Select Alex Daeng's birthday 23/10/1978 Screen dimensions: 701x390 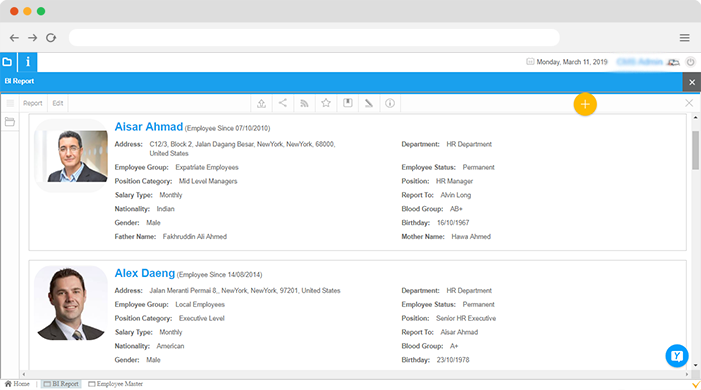click(453, 360)
